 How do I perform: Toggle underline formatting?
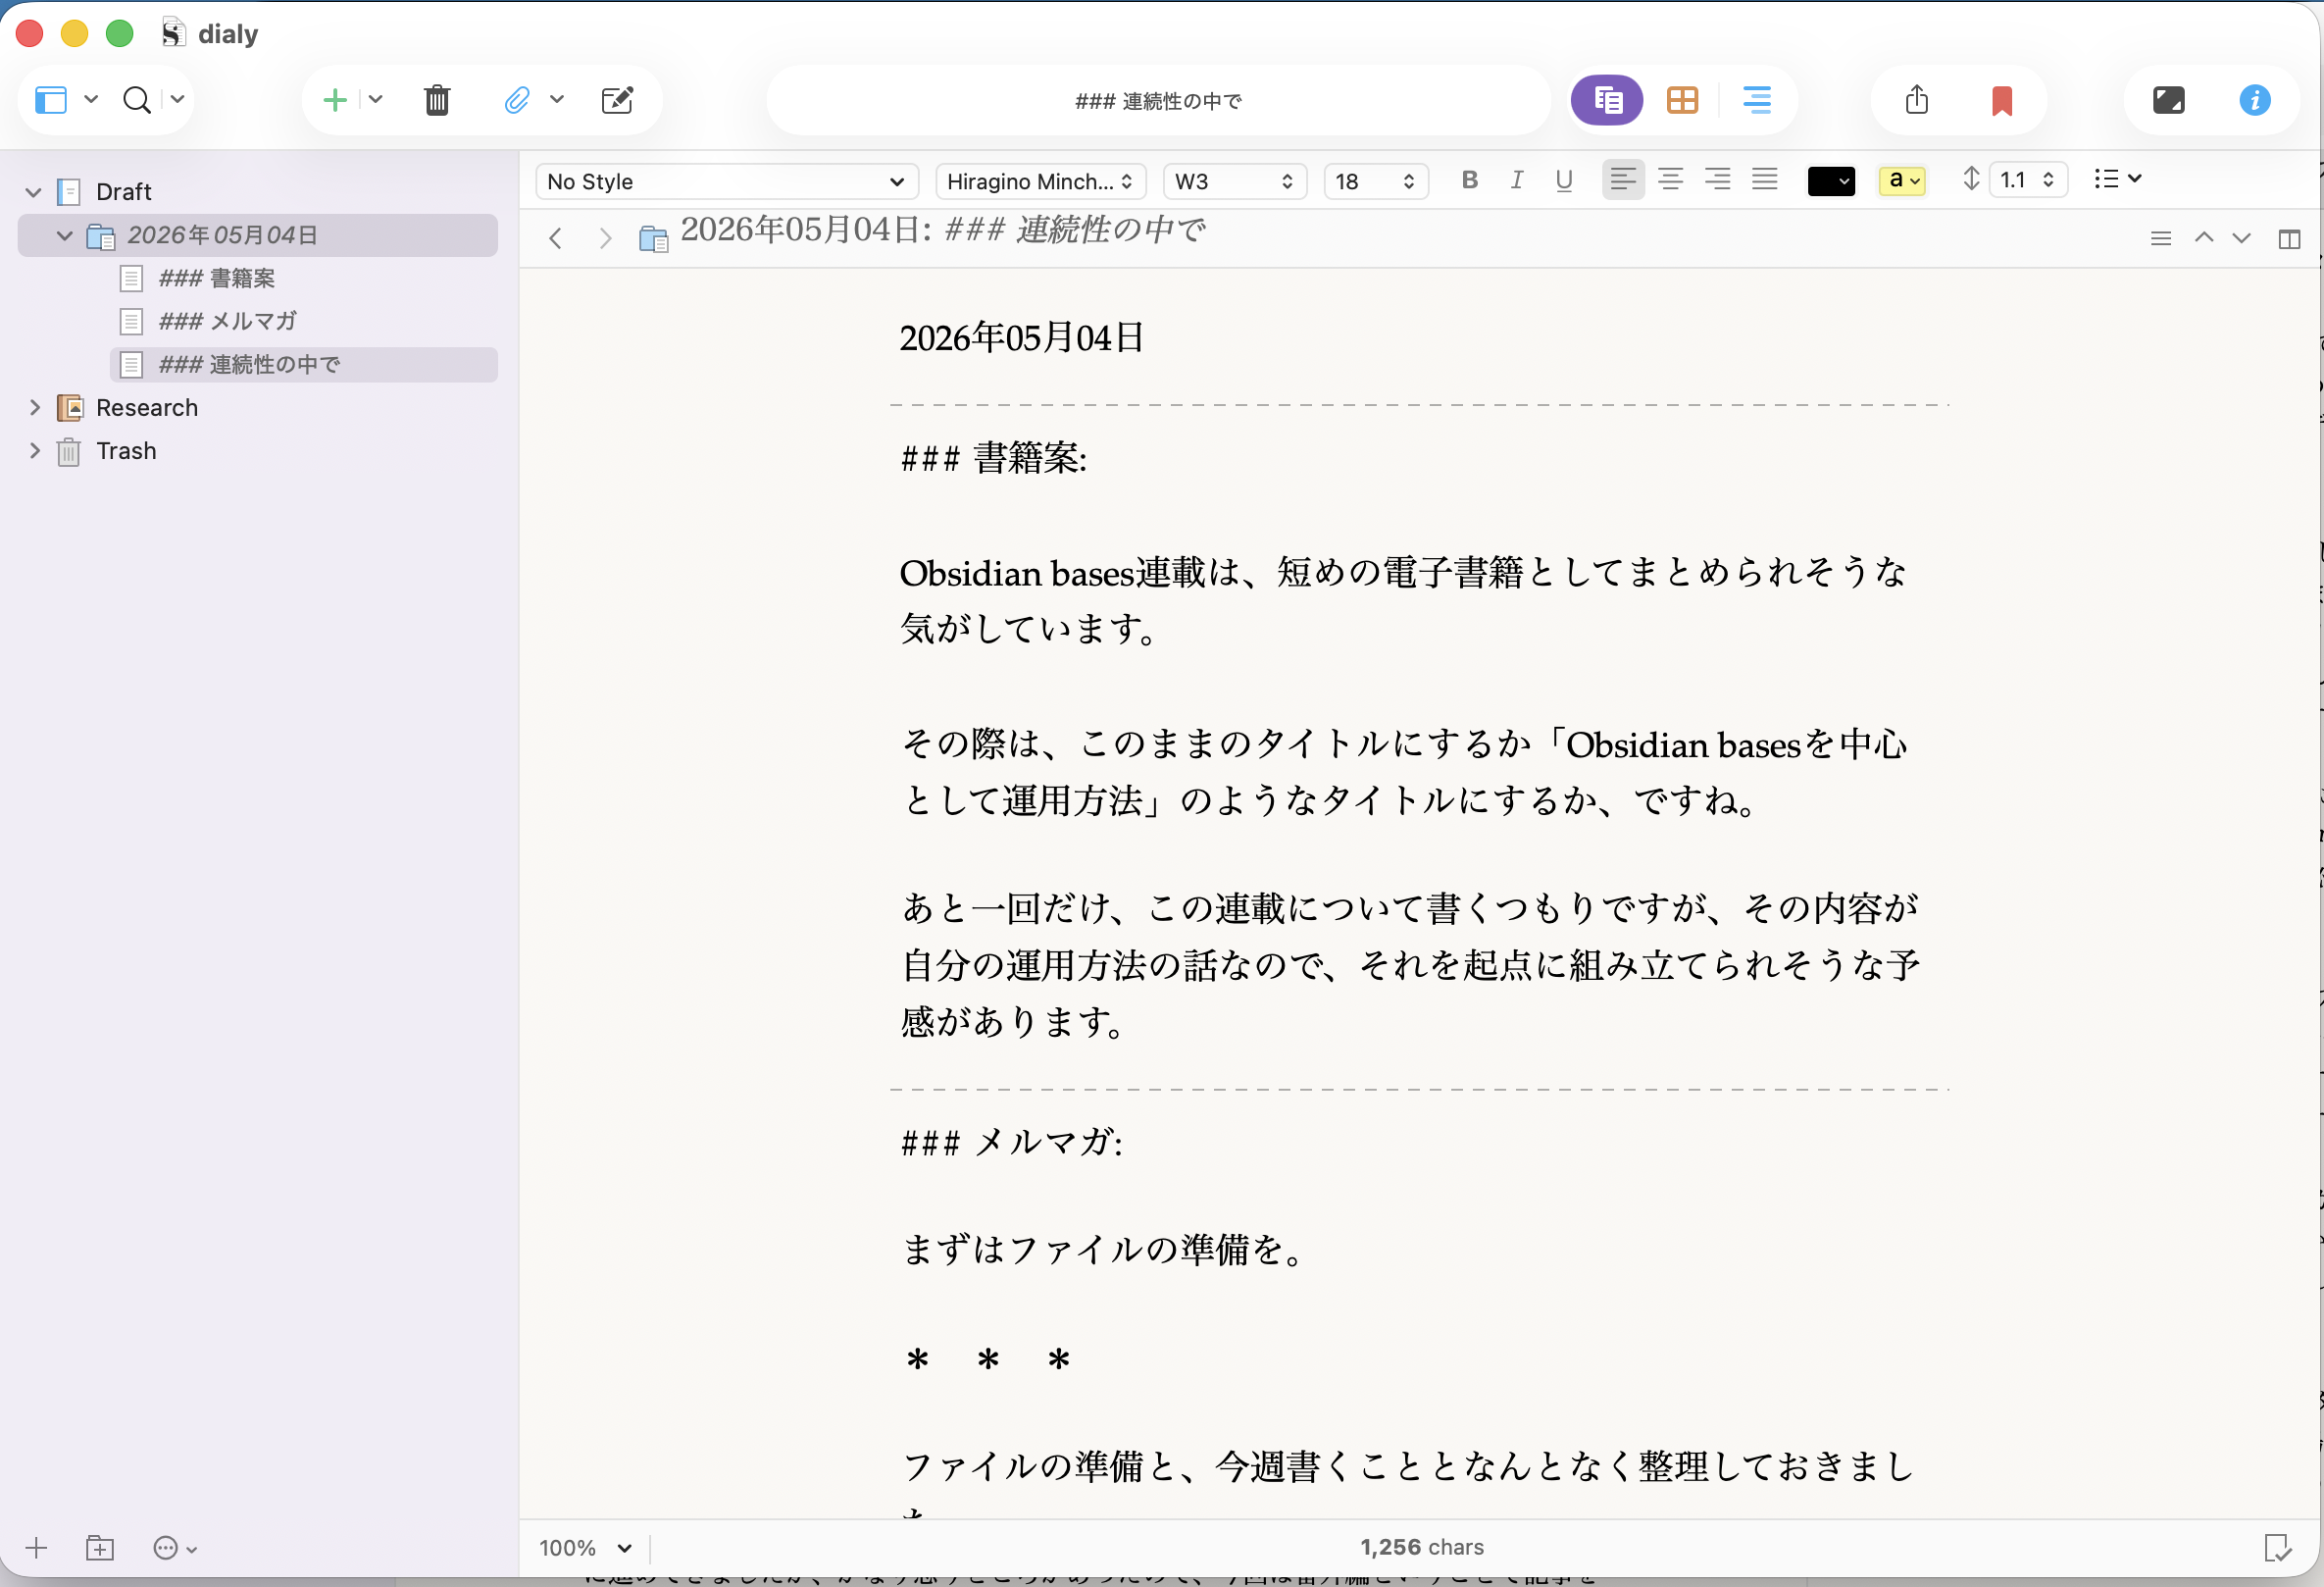point(1564,180)
